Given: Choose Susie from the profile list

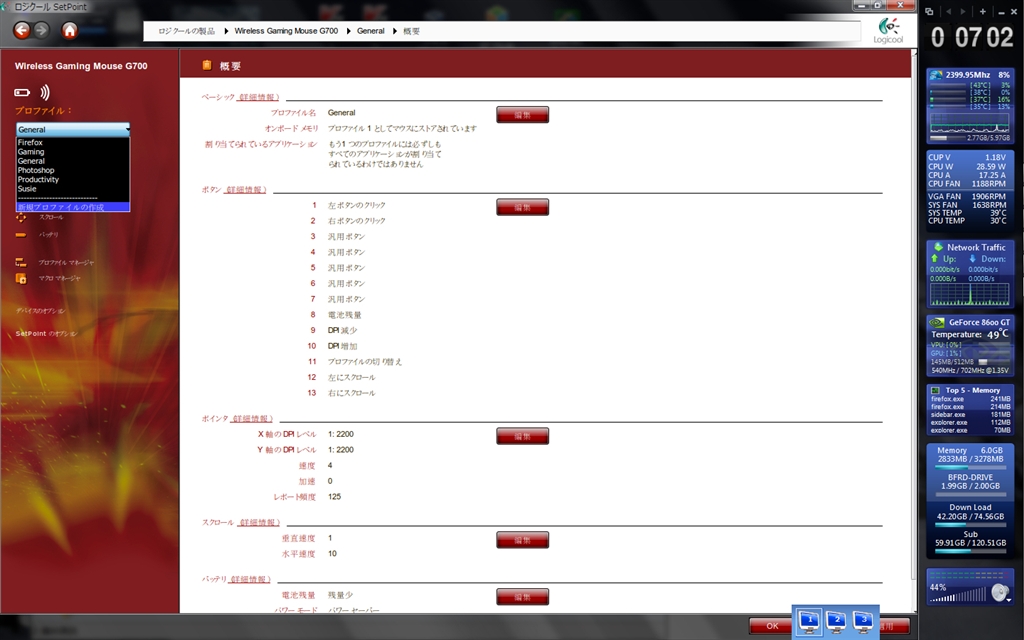Looking at the screenshot, I should click(73, 188).
